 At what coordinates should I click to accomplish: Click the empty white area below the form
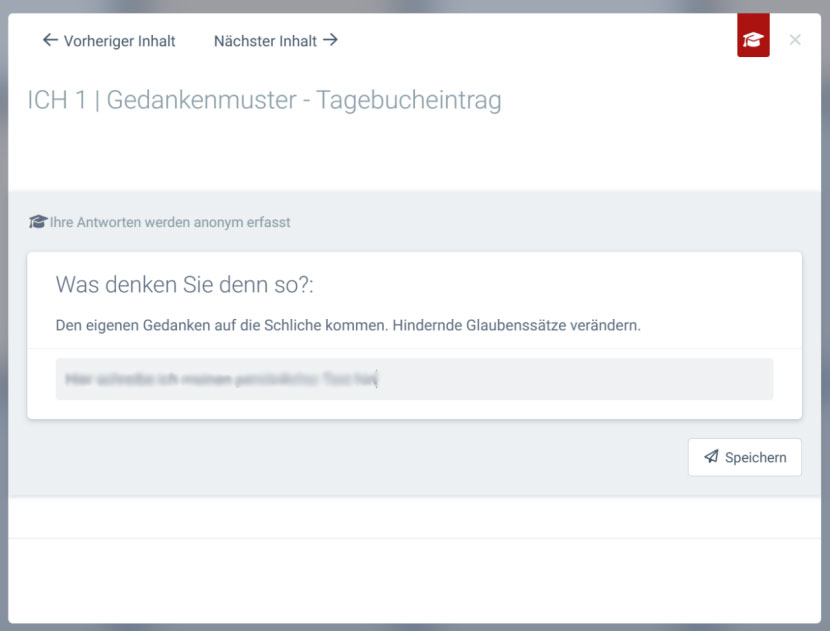pos(414,580)
